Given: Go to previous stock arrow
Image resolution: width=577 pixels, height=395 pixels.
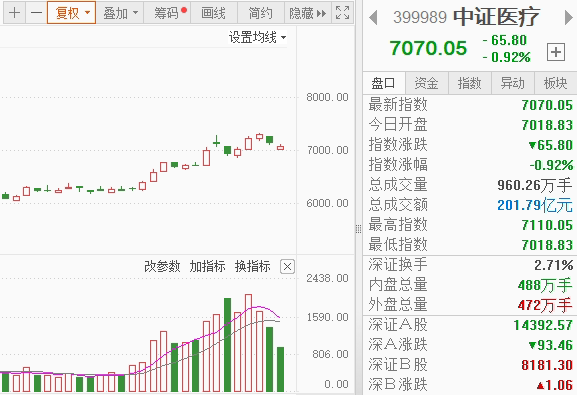Looking at the screenshot, I should click(373, 18).
